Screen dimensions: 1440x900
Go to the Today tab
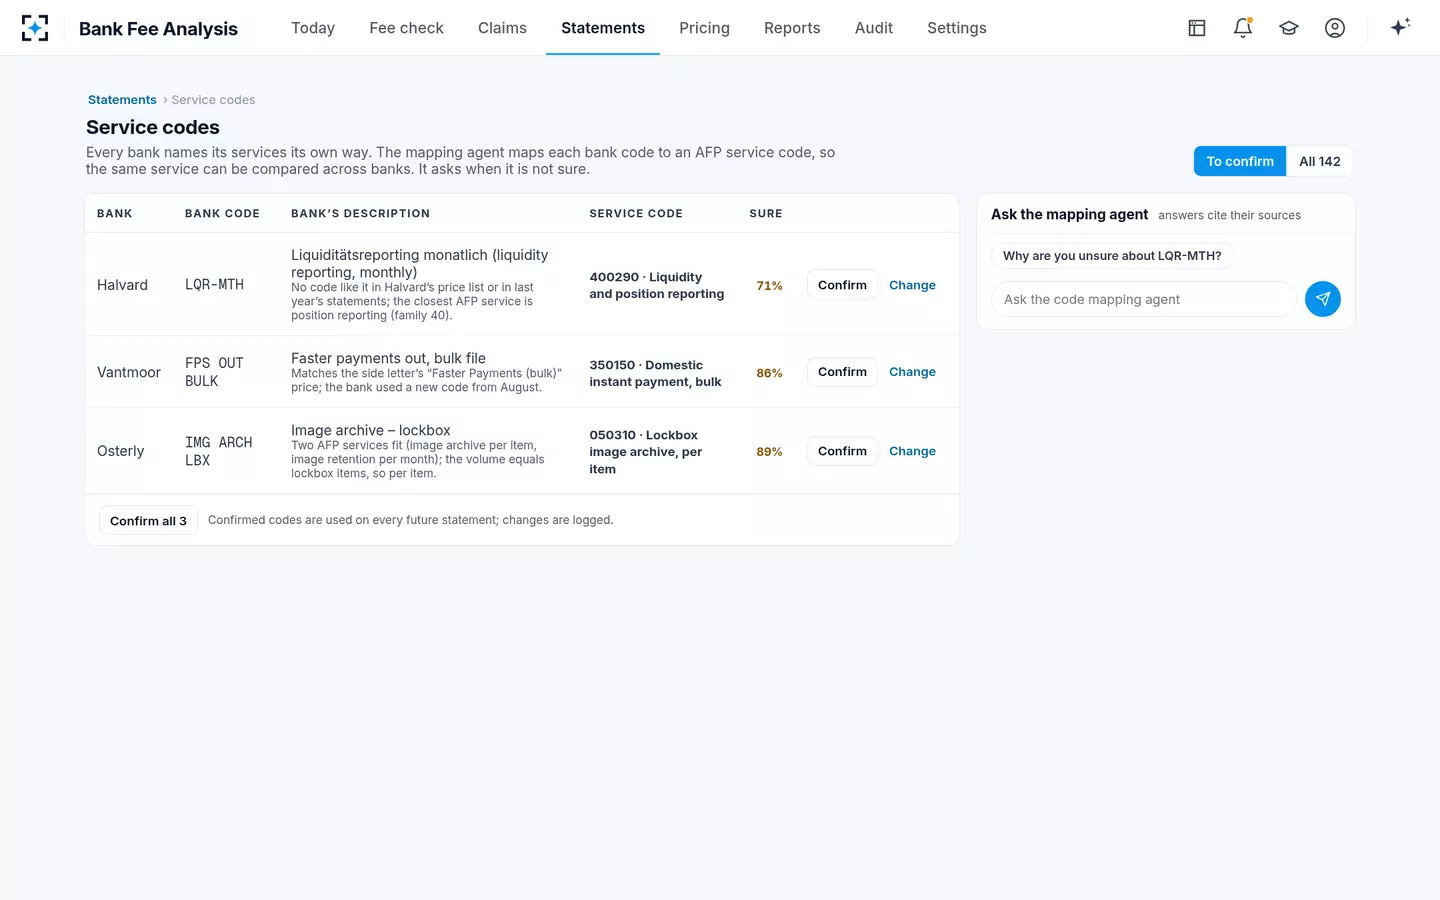[313, 28]
